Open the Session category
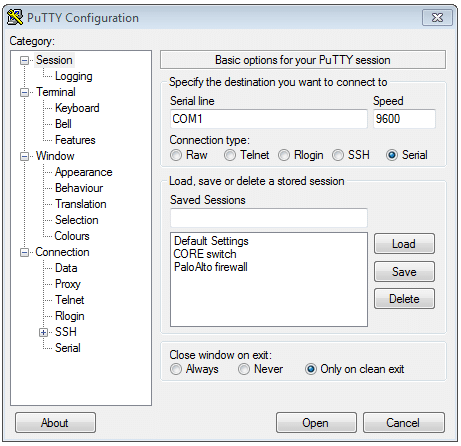Screen dimensions: 461x446 pyautogui.click(x=54, y=60)
